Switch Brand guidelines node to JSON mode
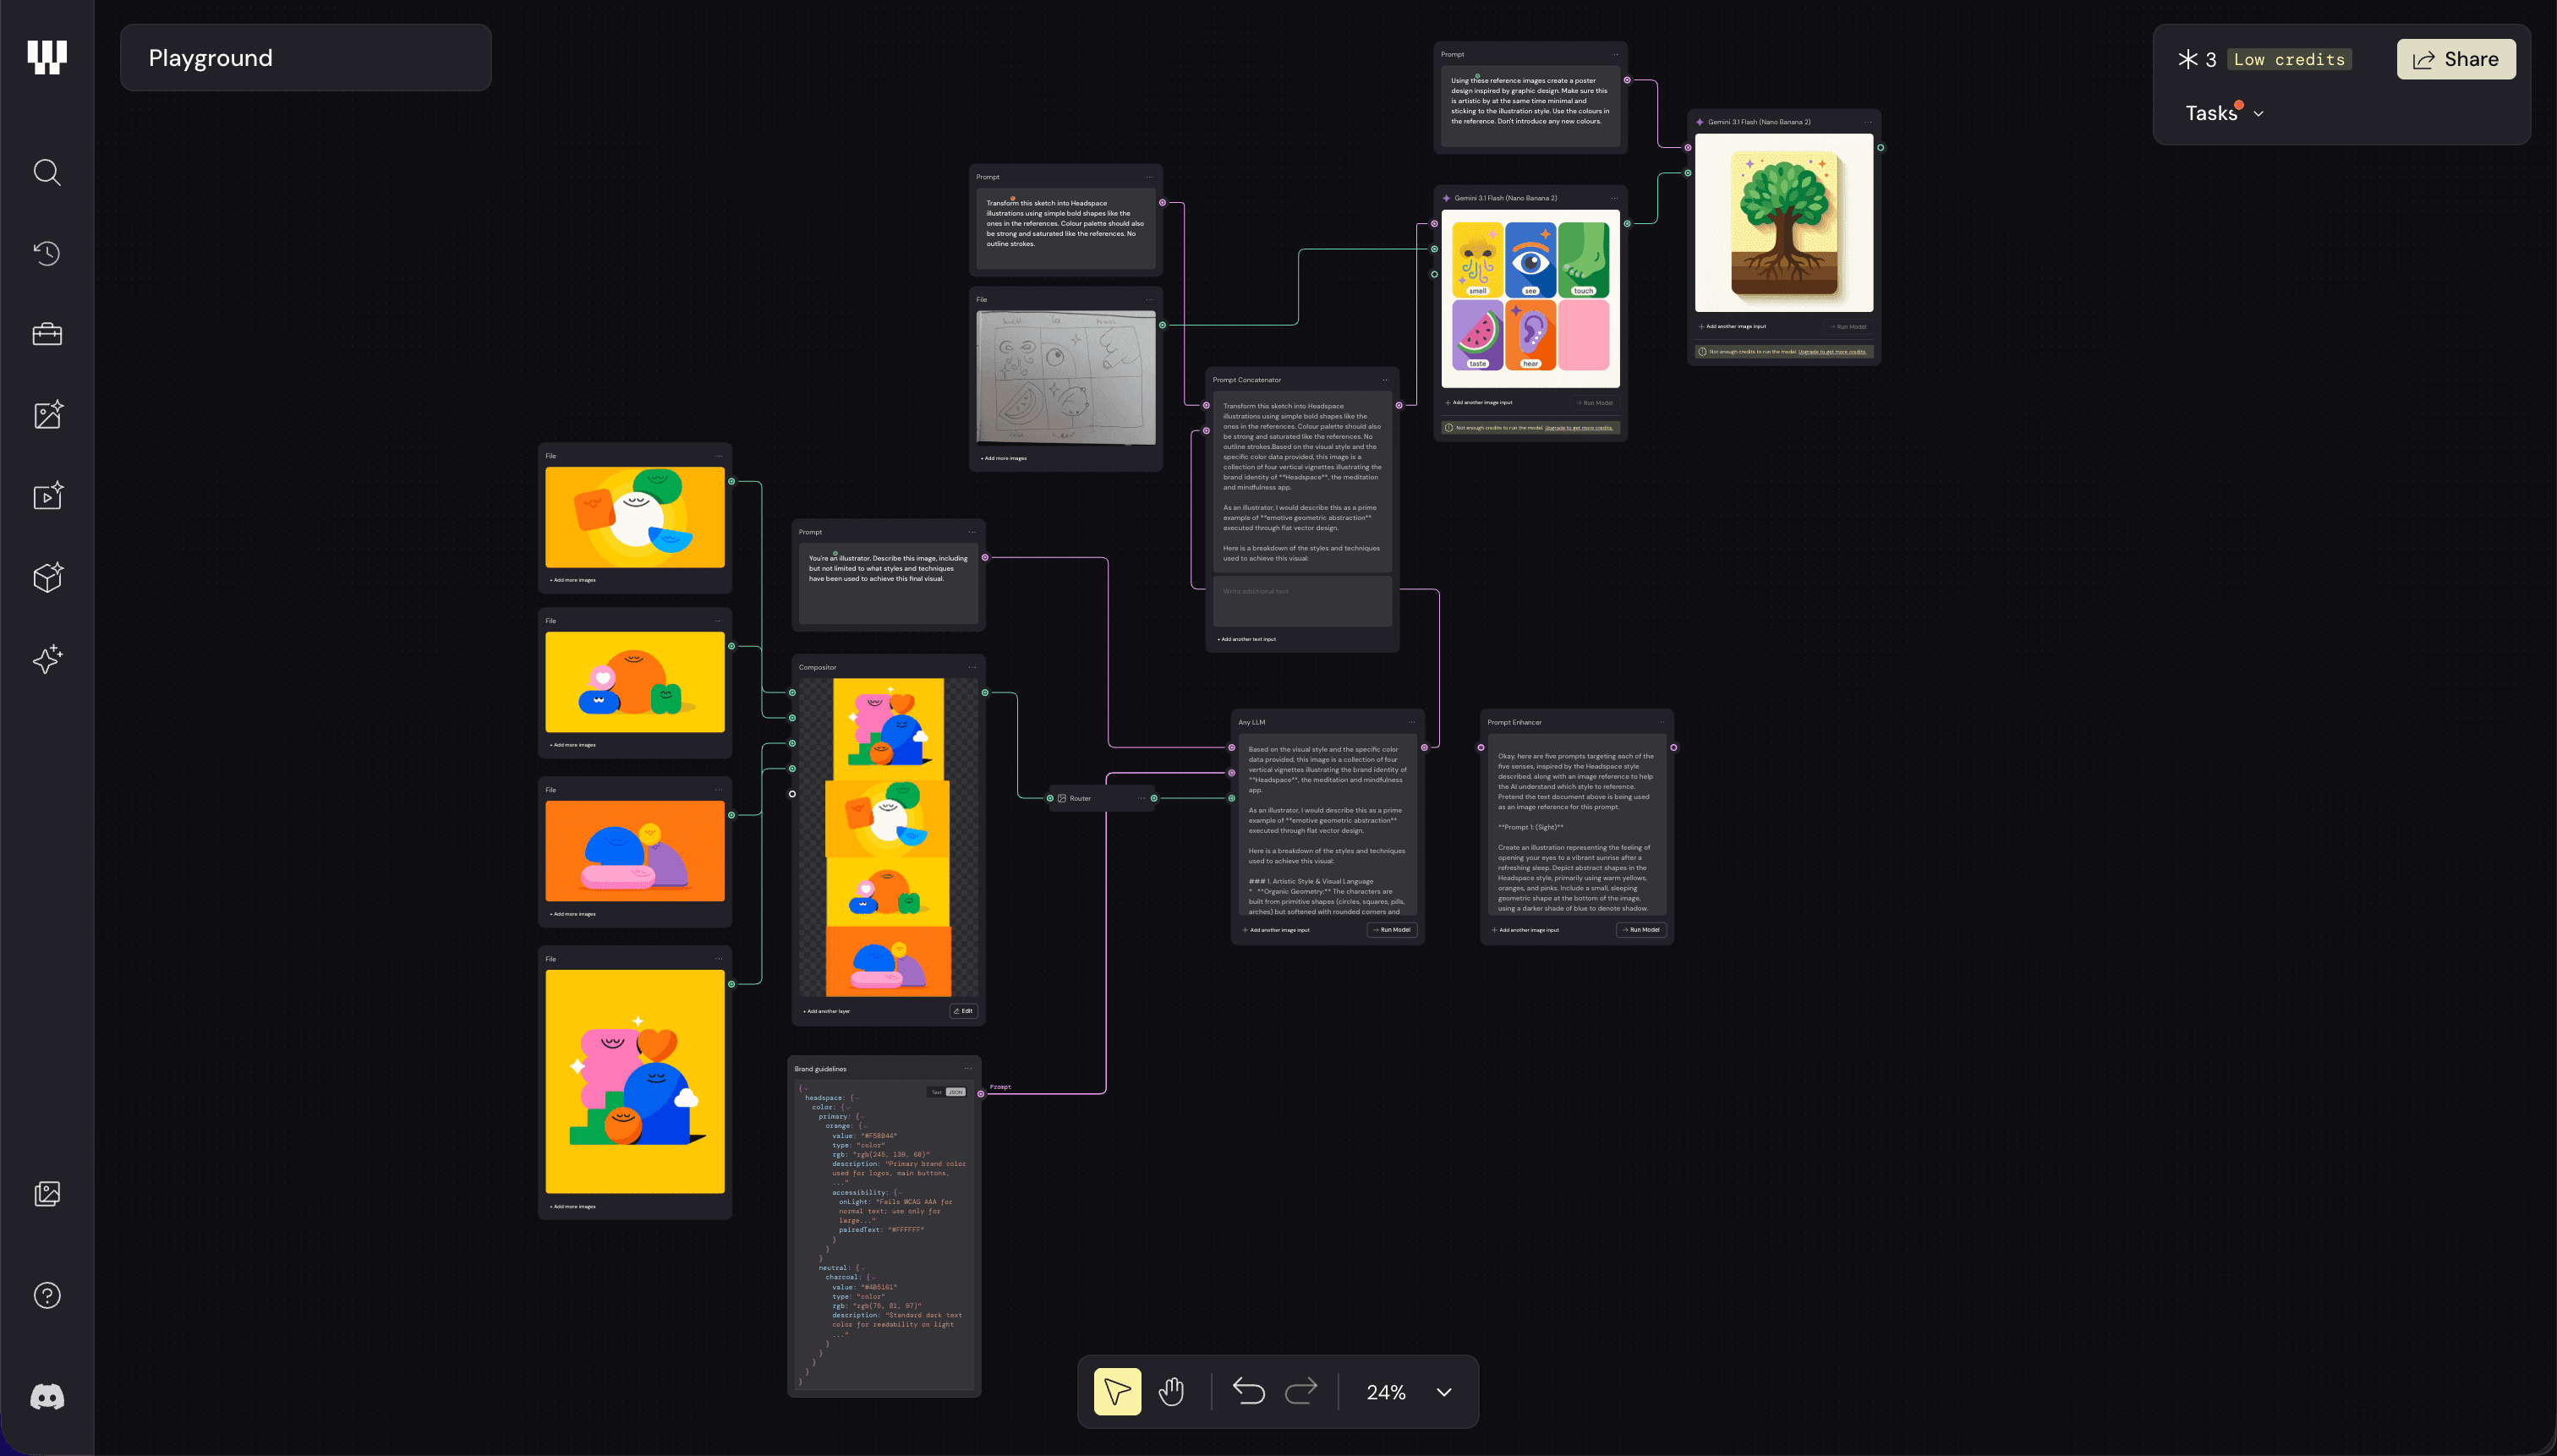This screenshot has width=2557, height=1456. click(956, 1093)
